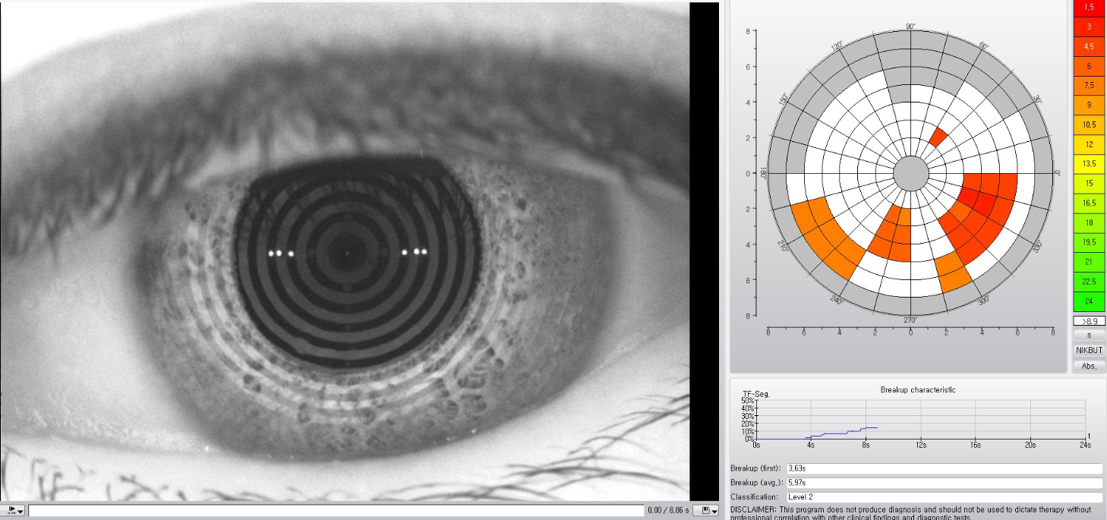The image size is (1107, 520).
Task: Click the '0,00 / 8,86 s' time readout
Action: click(x=668, y=511)
